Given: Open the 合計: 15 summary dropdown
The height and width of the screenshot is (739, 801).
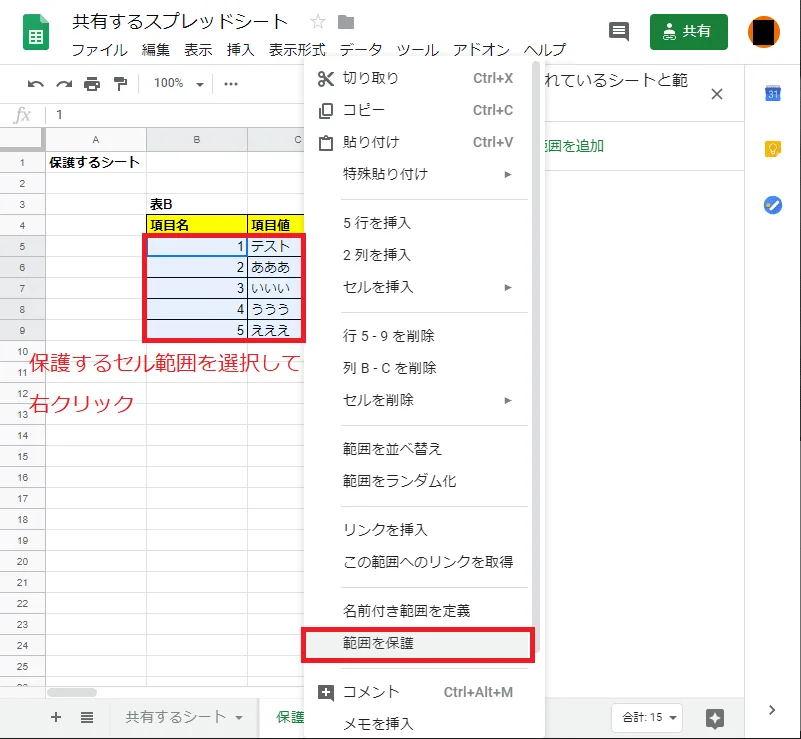Looking at the screenshot, I should (648, 718).
